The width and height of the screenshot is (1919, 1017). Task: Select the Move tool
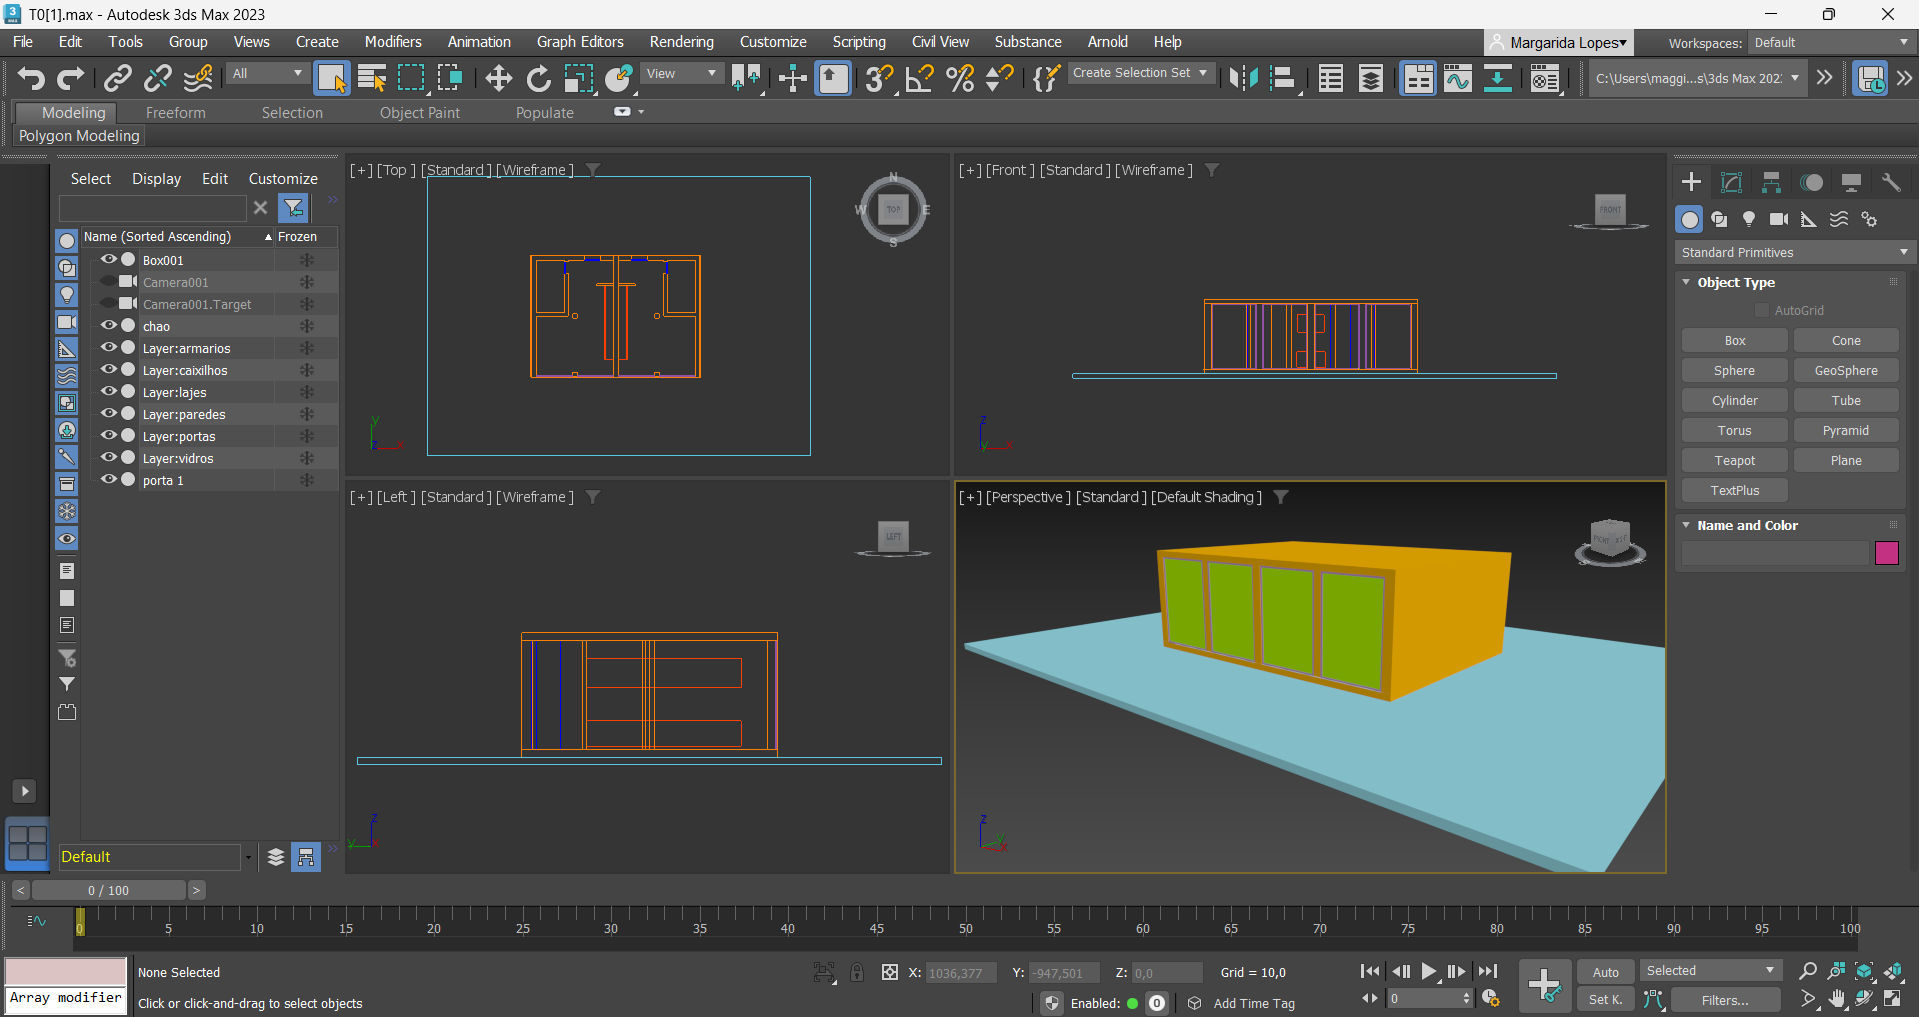click(498, 78)
